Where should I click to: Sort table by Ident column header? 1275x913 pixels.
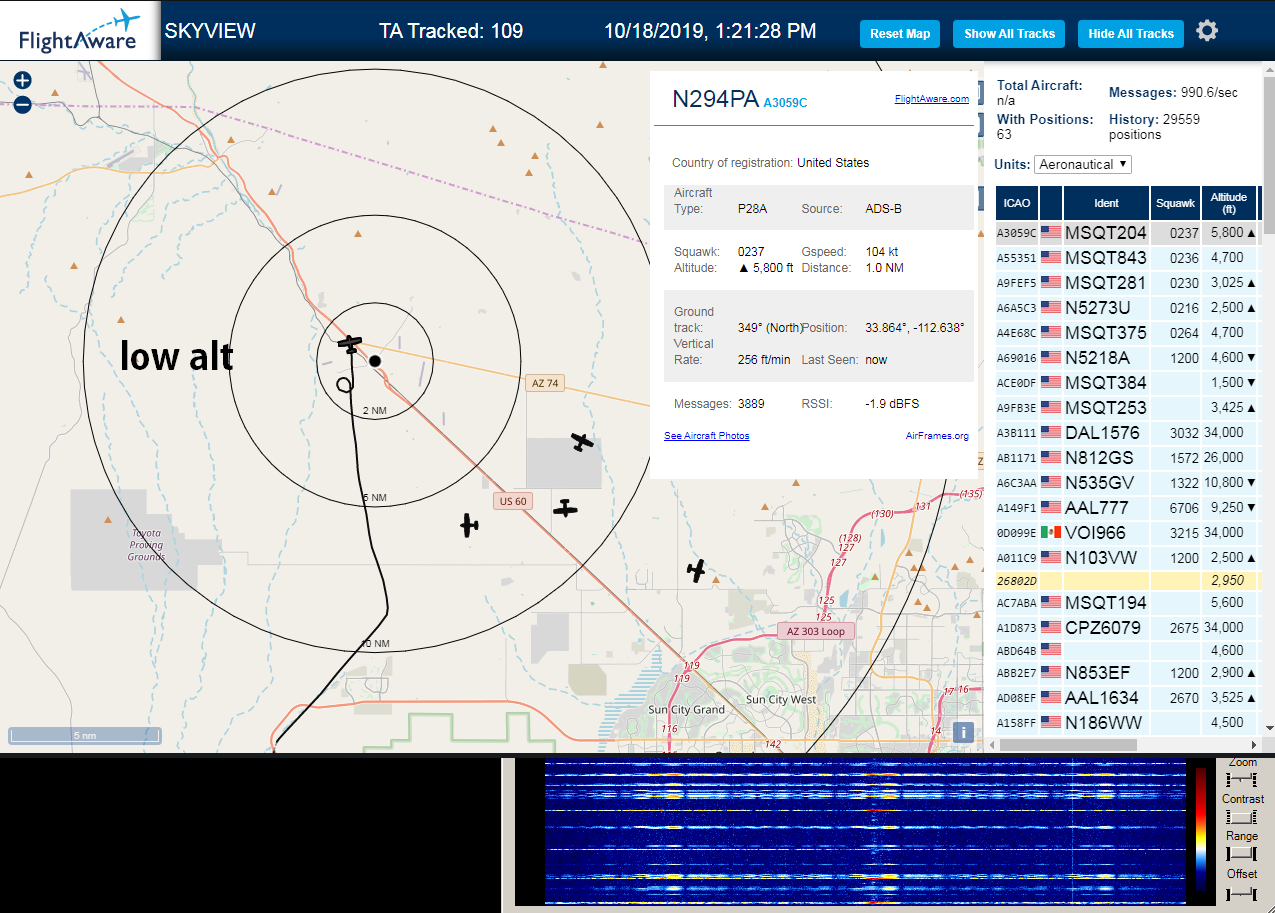tap(1106, 203)
